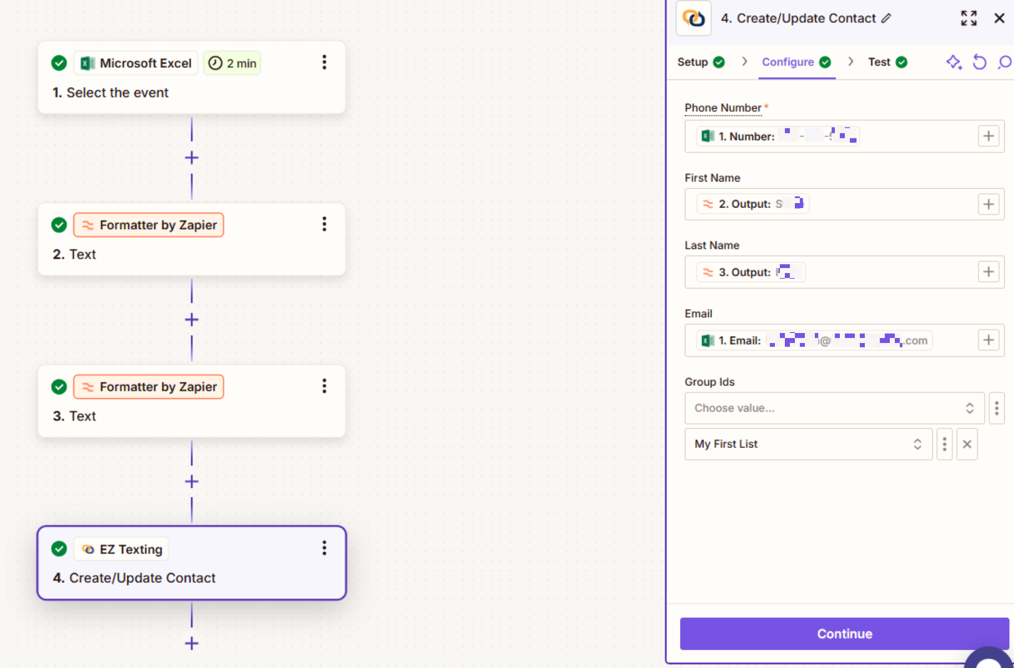1014x668 pixels.
Task: Add a step below Microsoft Excel step
Action: pos(191,158)
